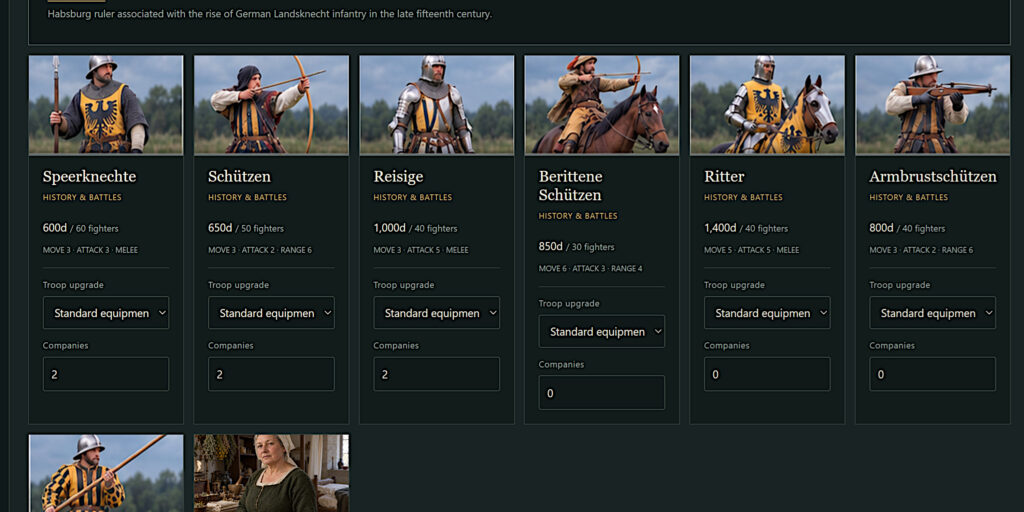
Task: Open the Speerknechte troop upgrade dropdown
Action: pos(106,313)
